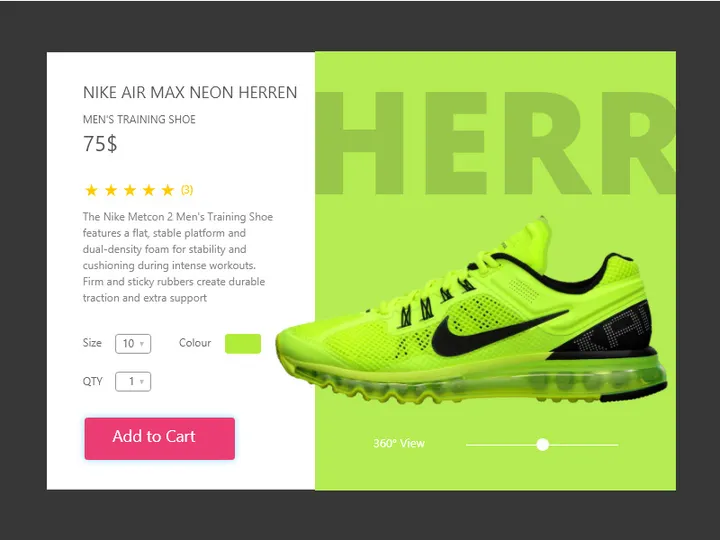Click the Size label
This screenshot has height=540, width=720.
(92, 343)
